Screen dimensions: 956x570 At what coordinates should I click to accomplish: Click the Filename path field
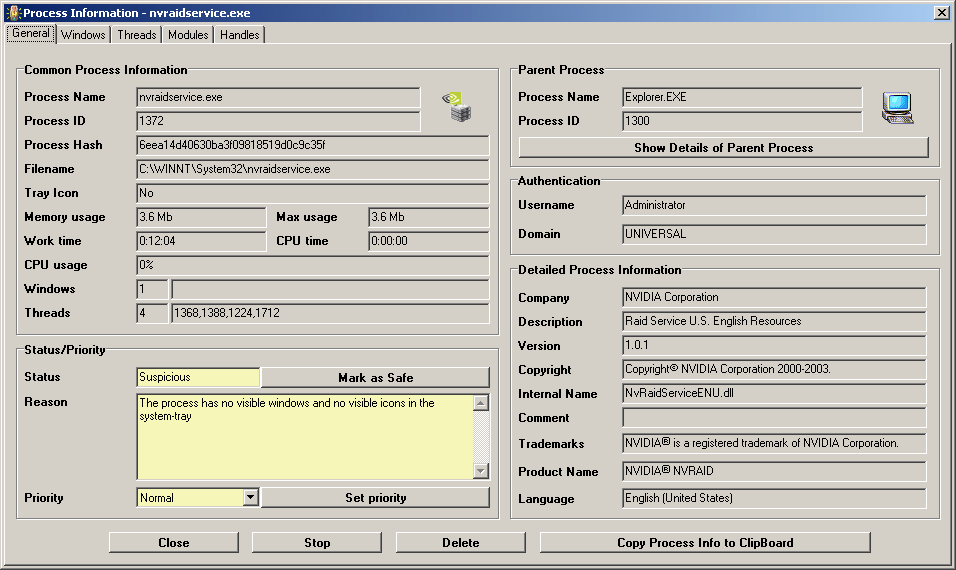tap(313, 169)
